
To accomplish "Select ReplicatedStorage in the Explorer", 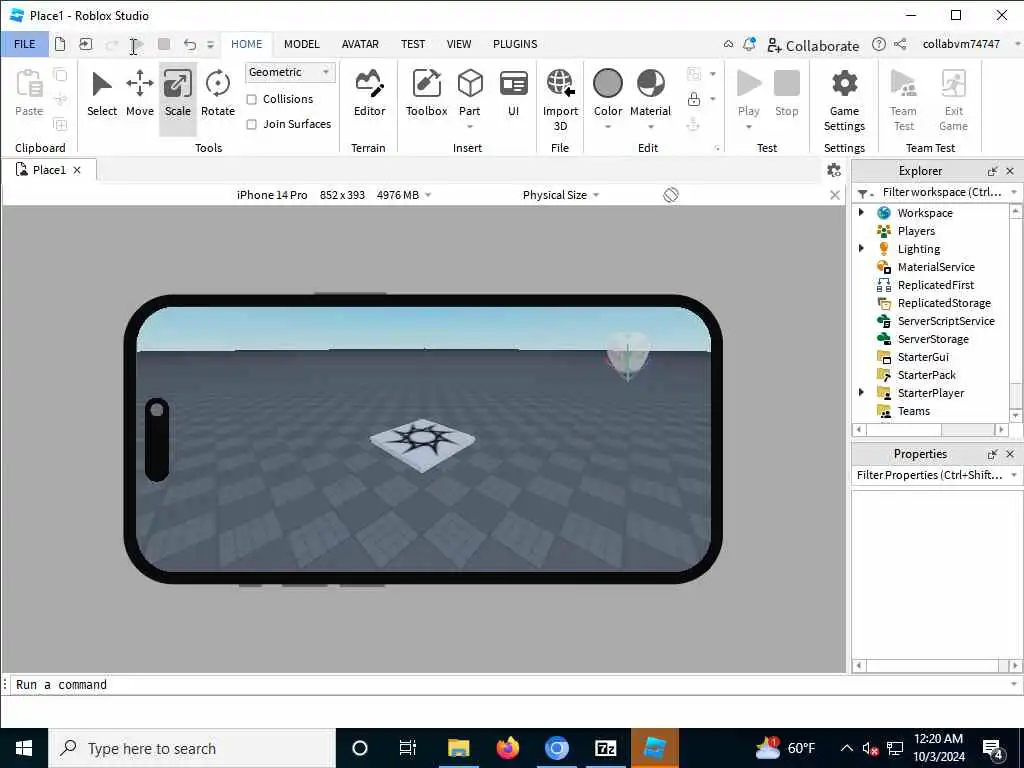I will click(944, 303).
